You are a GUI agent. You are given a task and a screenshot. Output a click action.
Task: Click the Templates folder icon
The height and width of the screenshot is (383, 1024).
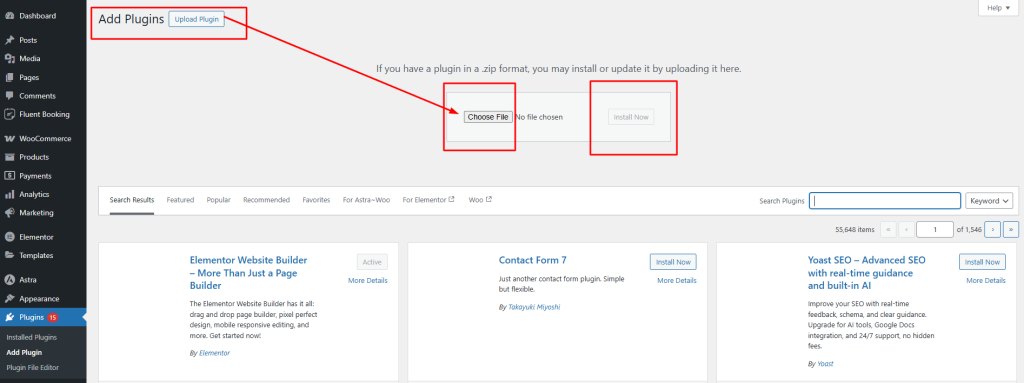(x=10, y=256)
